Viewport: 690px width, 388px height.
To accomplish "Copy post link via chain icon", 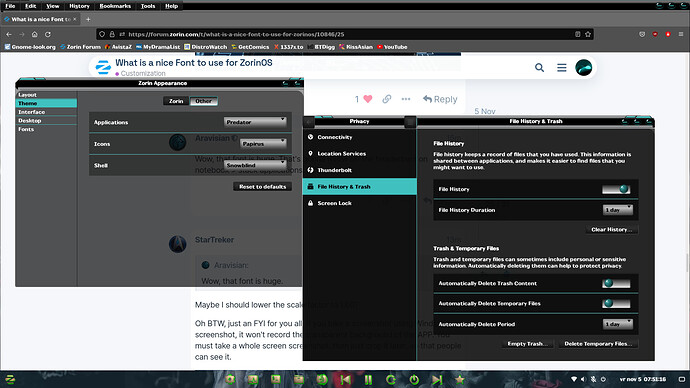I will (x=387, y=99).
